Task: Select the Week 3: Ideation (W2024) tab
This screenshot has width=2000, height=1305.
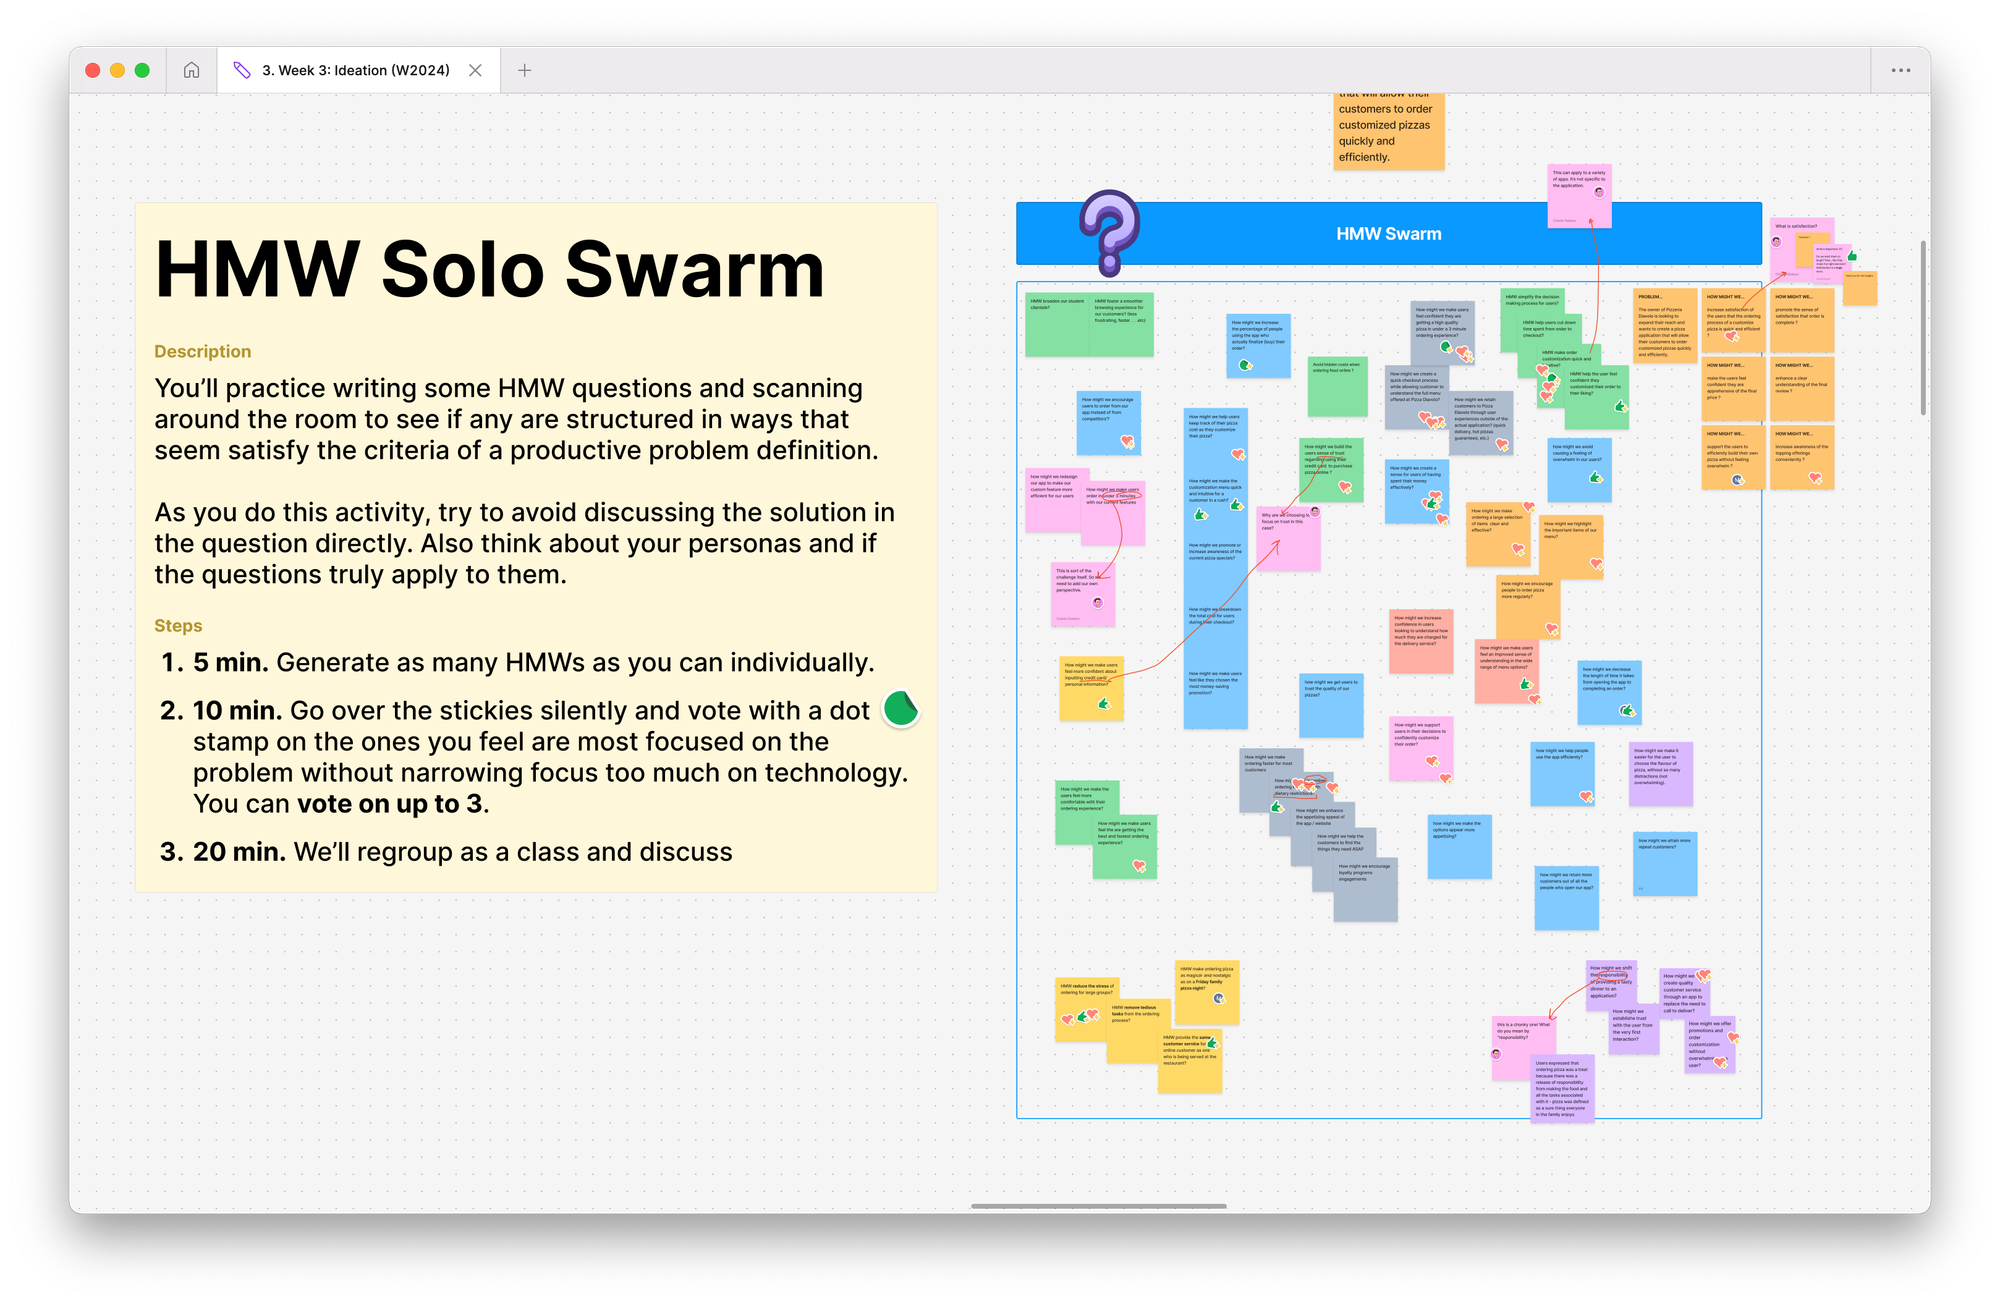Action: 355,70
